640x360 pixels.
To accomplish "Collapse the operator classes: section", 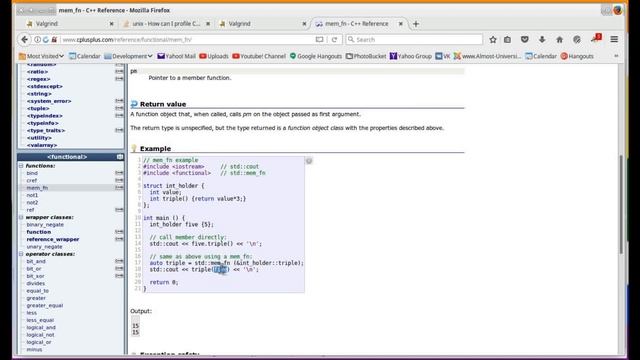I will (x=21, y=254).
